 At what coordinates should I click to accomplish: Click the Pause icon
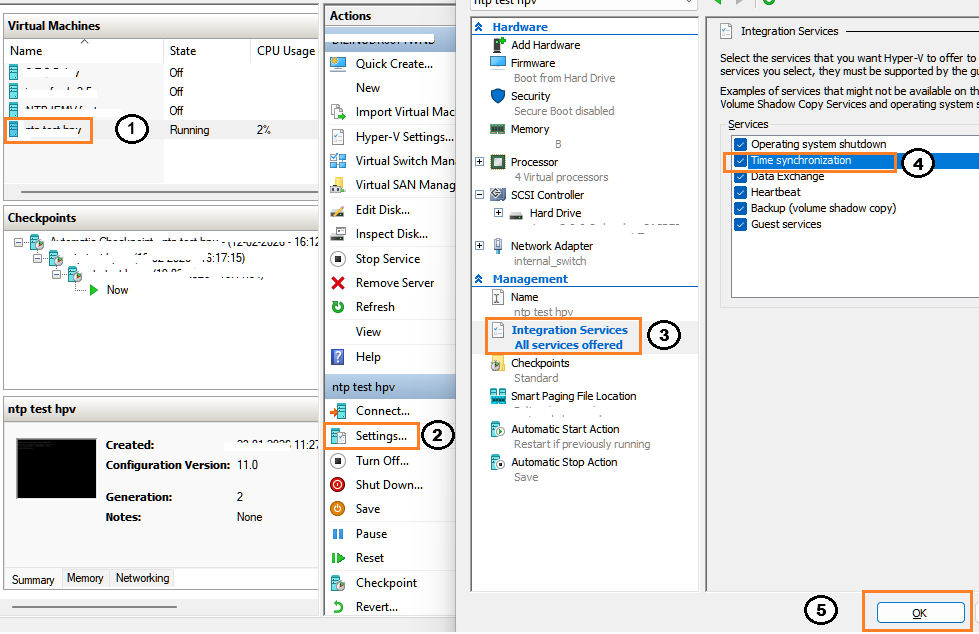338,534
